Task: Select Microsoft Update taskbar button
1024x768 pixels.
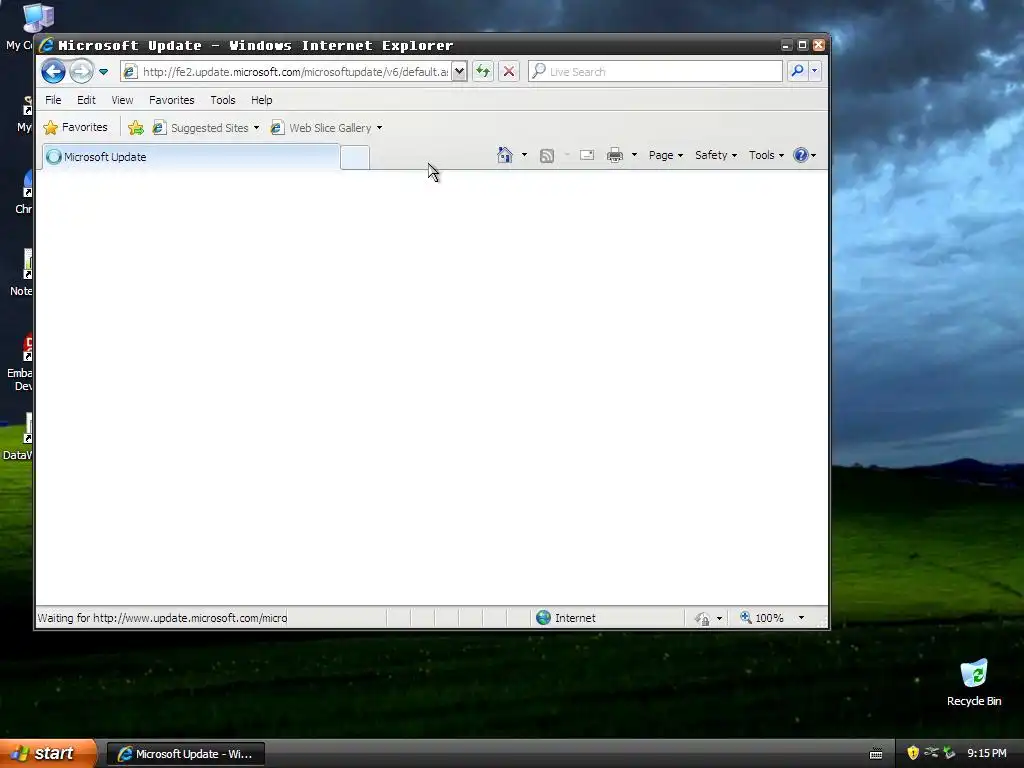Action: (185, 754)
